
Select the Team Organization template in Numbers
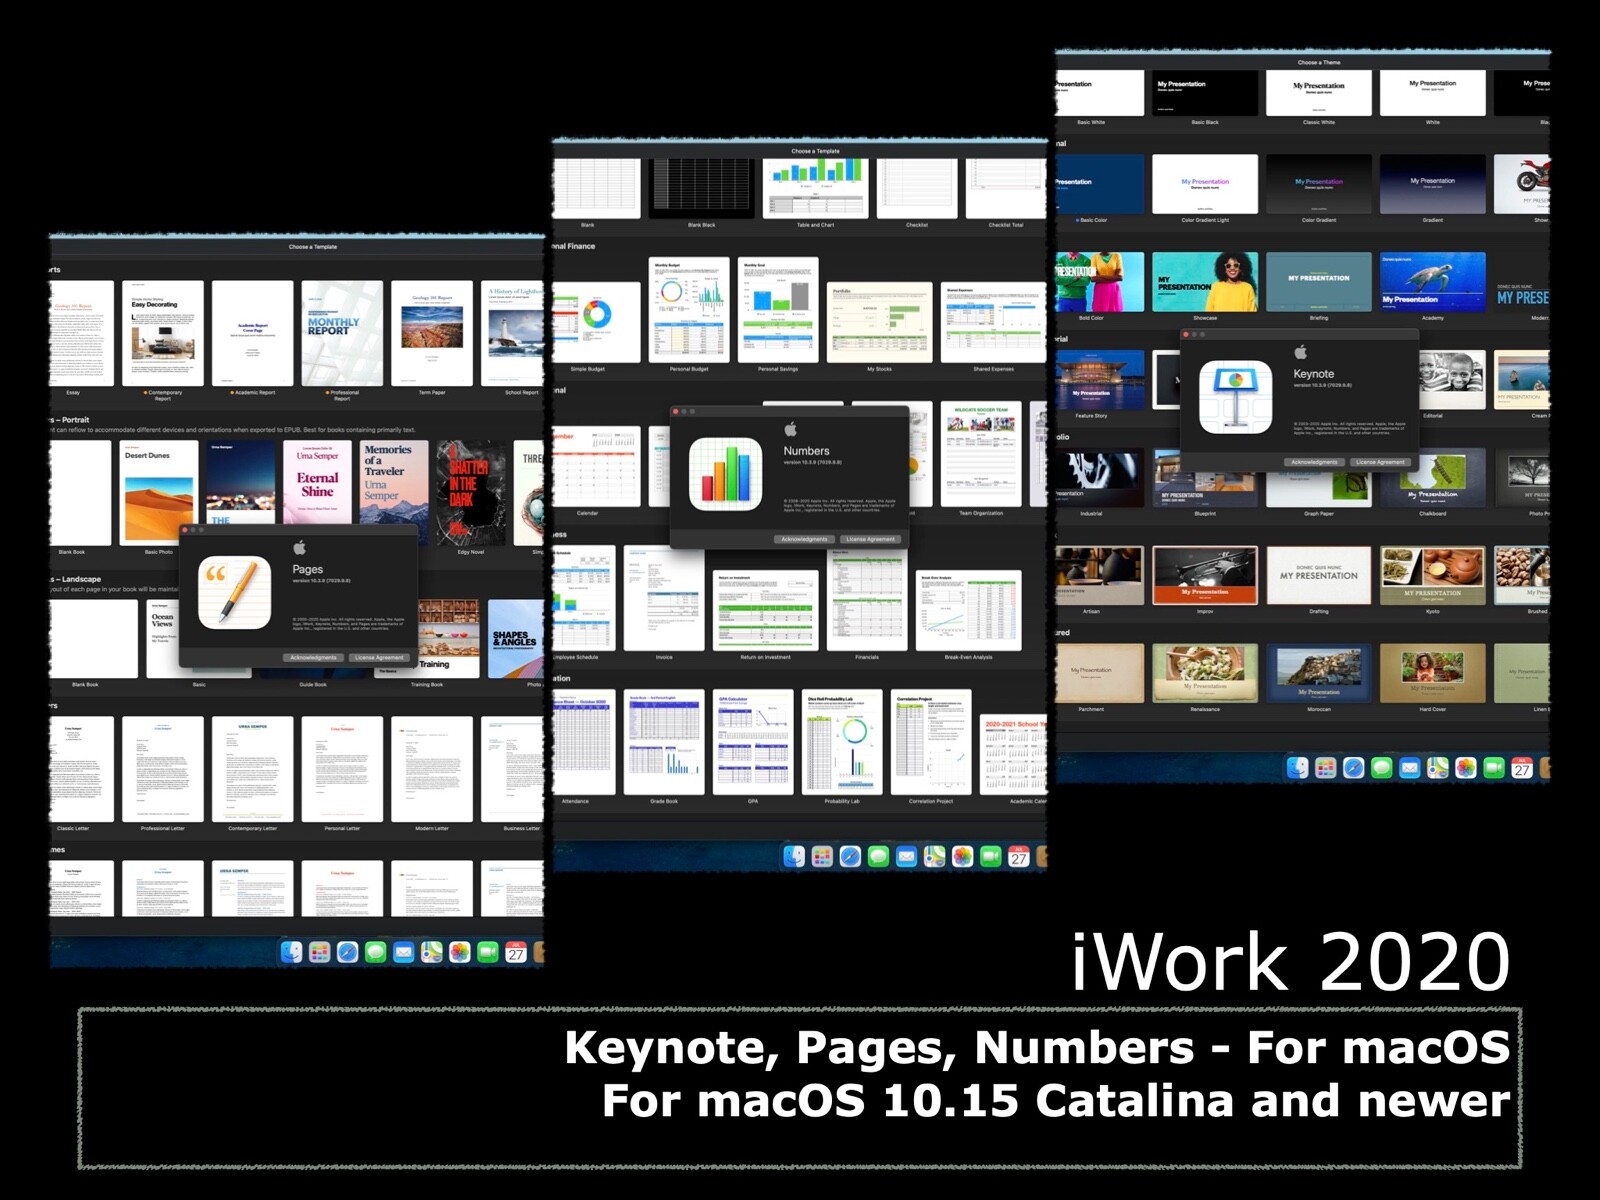(981, 454)
